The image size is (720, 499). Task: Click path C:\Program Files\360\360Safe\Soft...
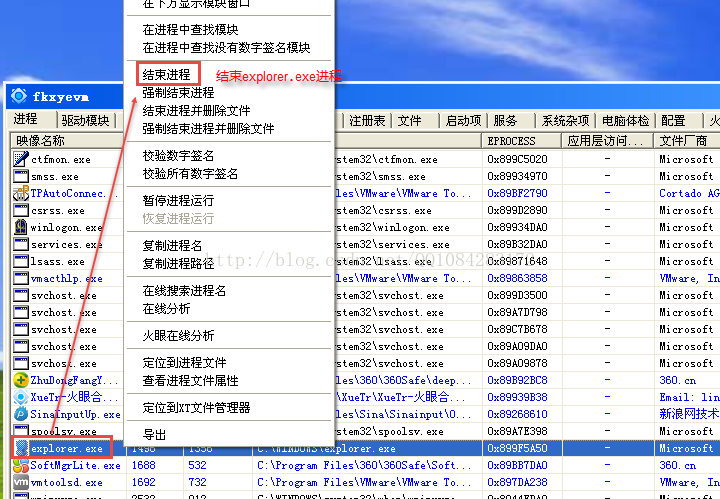point(364,465)
